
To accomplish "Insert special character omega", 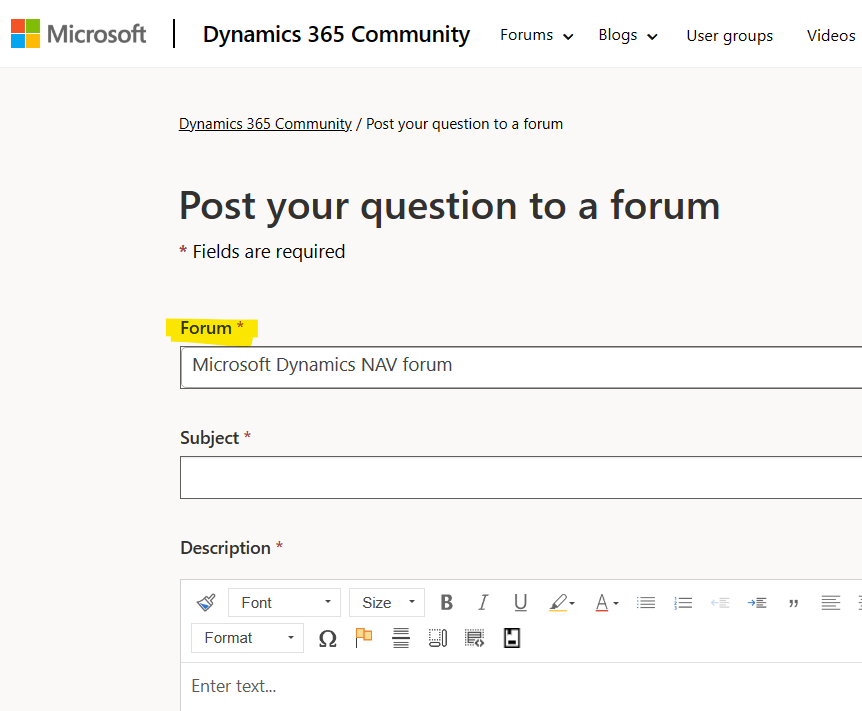I will pyautogui.click(x=328, y=638).
